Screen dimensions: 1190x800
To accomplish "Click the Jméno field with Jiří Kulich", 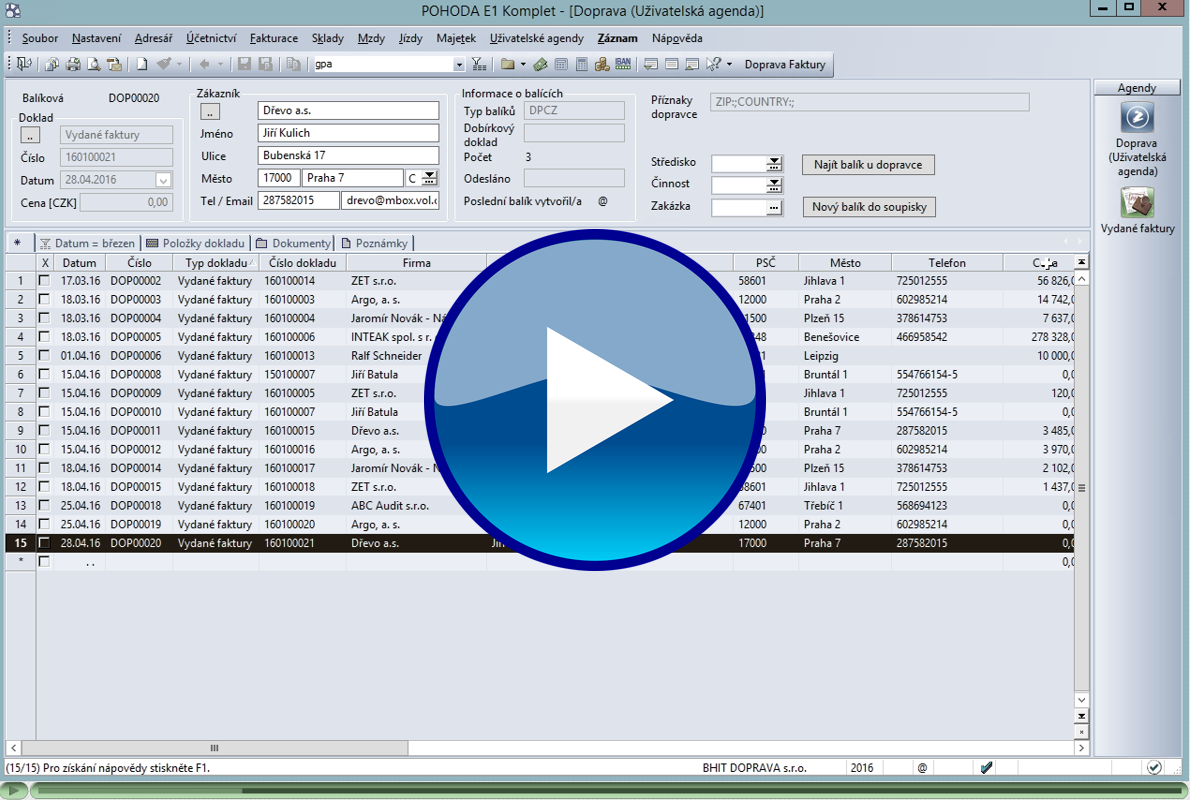I will 348,133.
